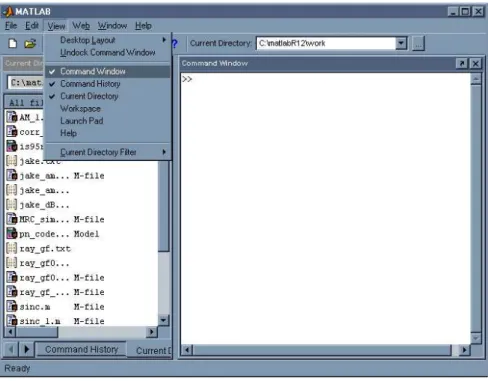
Task: Click the All files column header
Action: 24,102
